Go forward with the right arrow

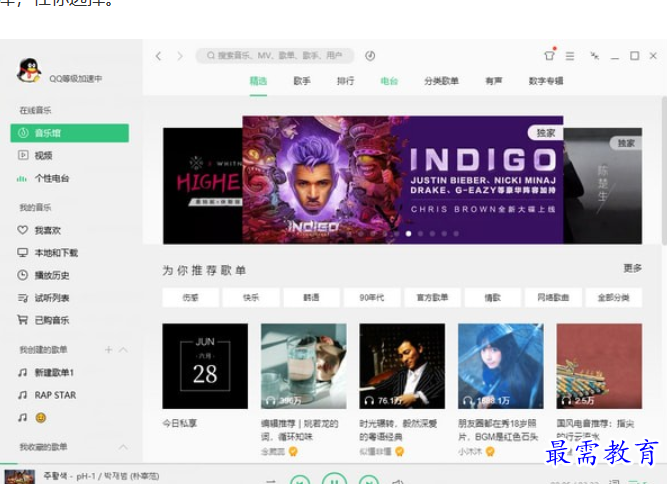(x=180, y=56)
